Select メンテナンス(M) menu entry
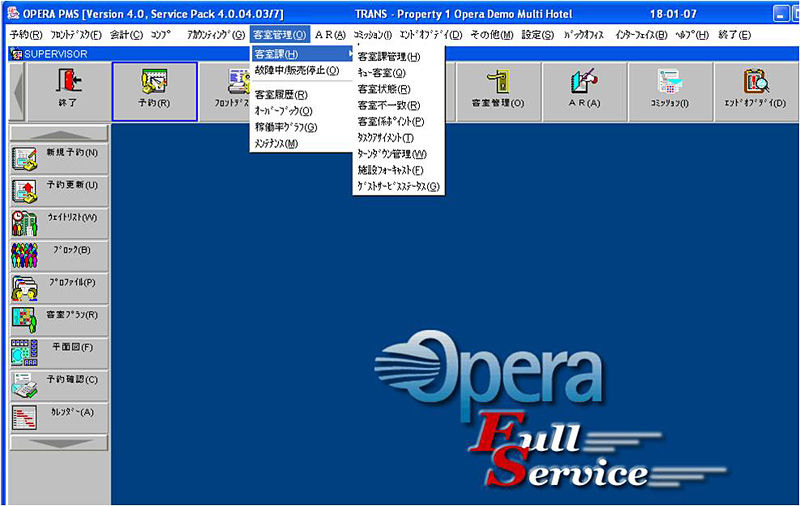800x506 pixels. click(276, 144)
